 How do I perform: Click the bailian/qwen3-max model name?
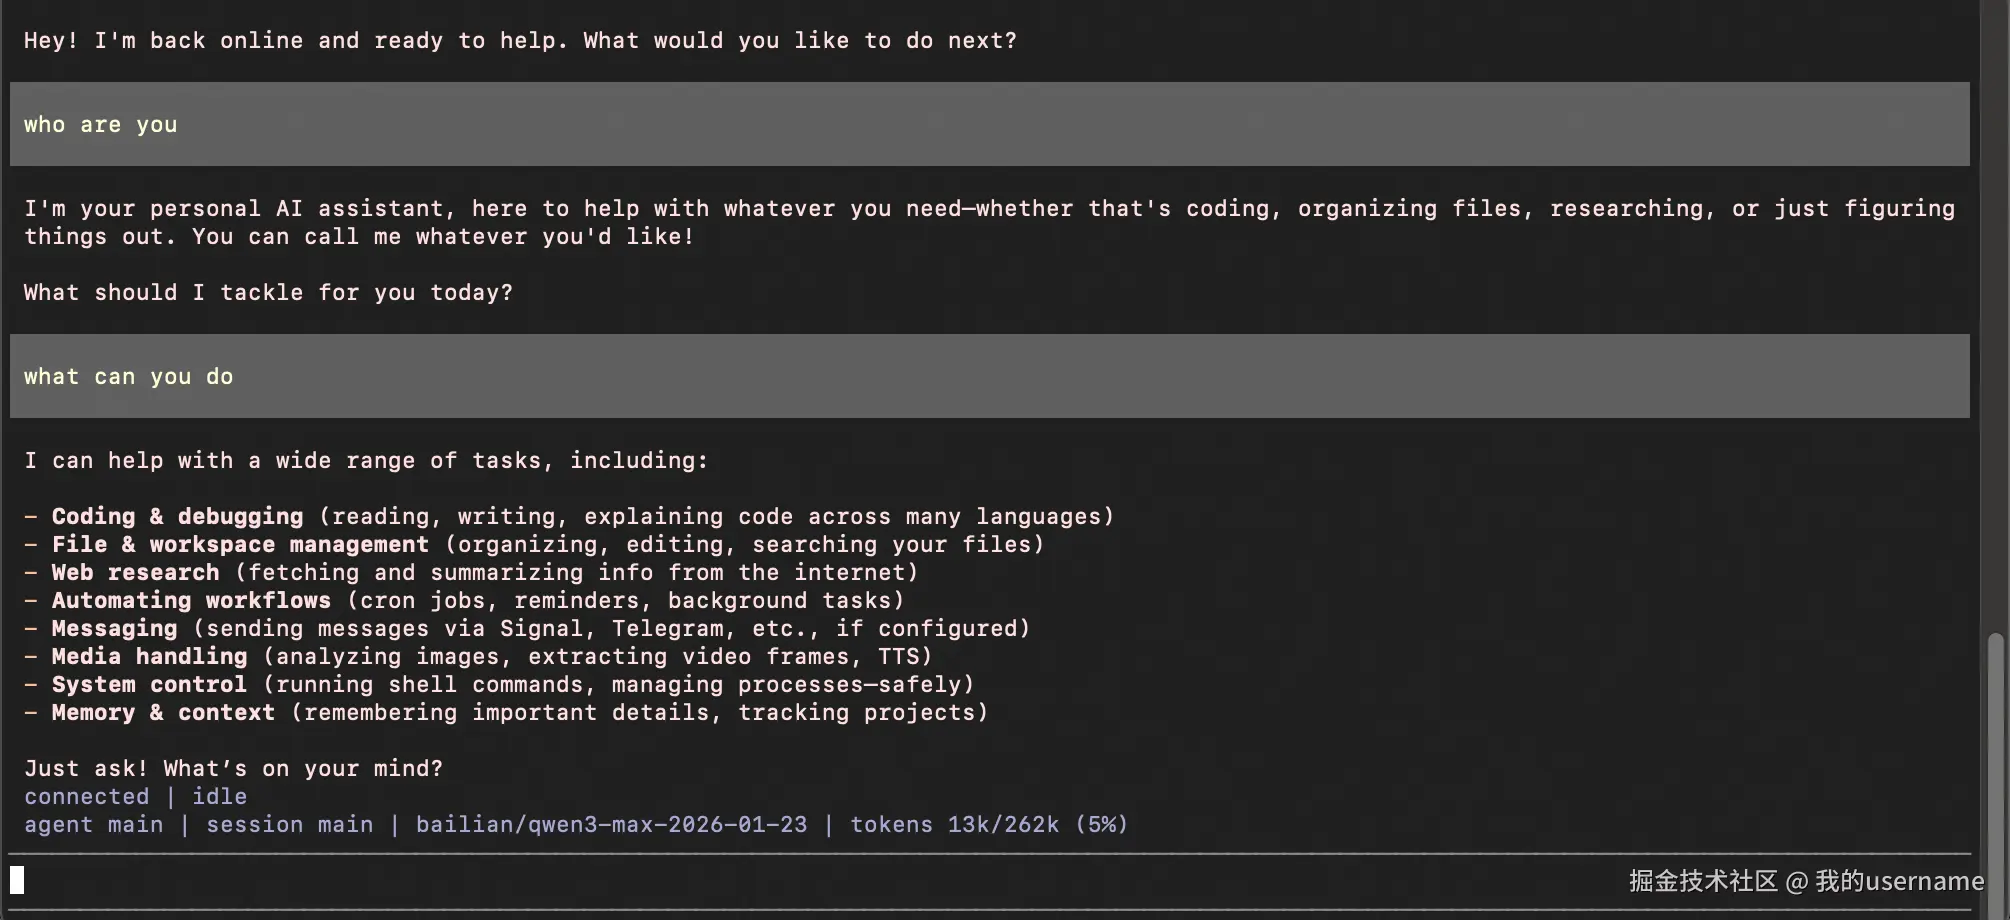pyautogui.click(x=611, y=825)
